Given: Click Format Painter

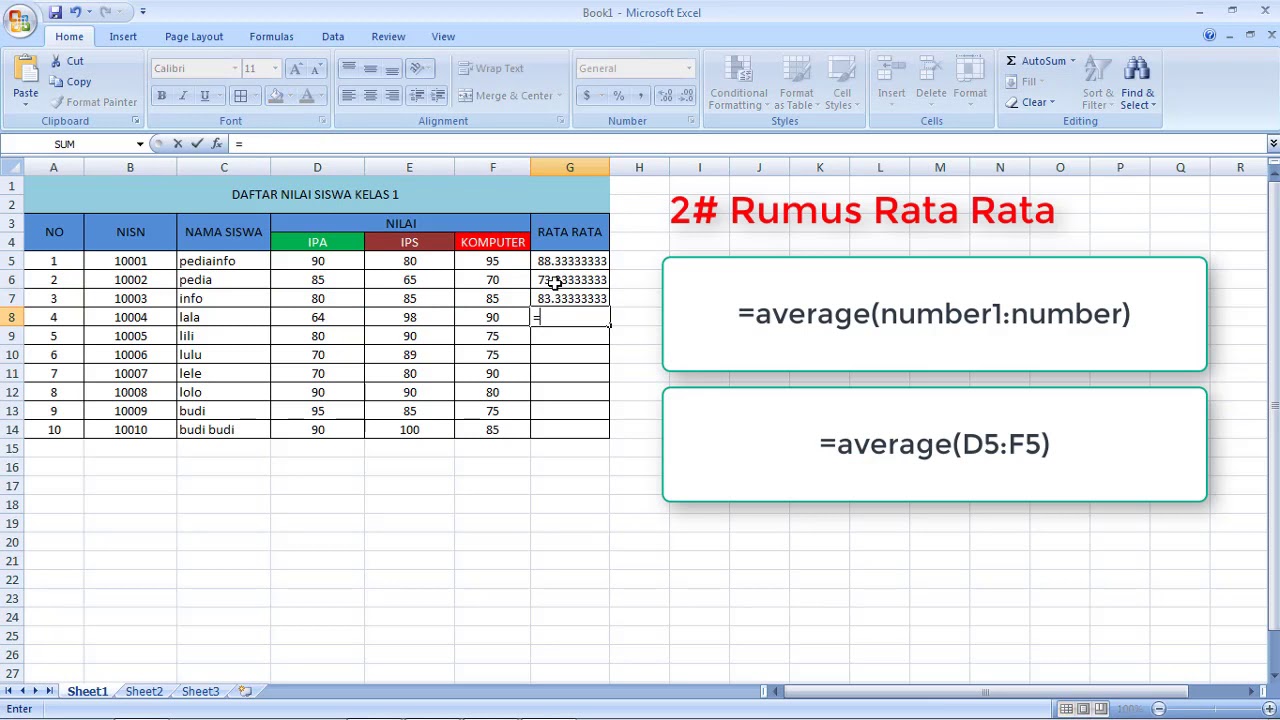Looking at the screenshot, I should coord(93,102).
